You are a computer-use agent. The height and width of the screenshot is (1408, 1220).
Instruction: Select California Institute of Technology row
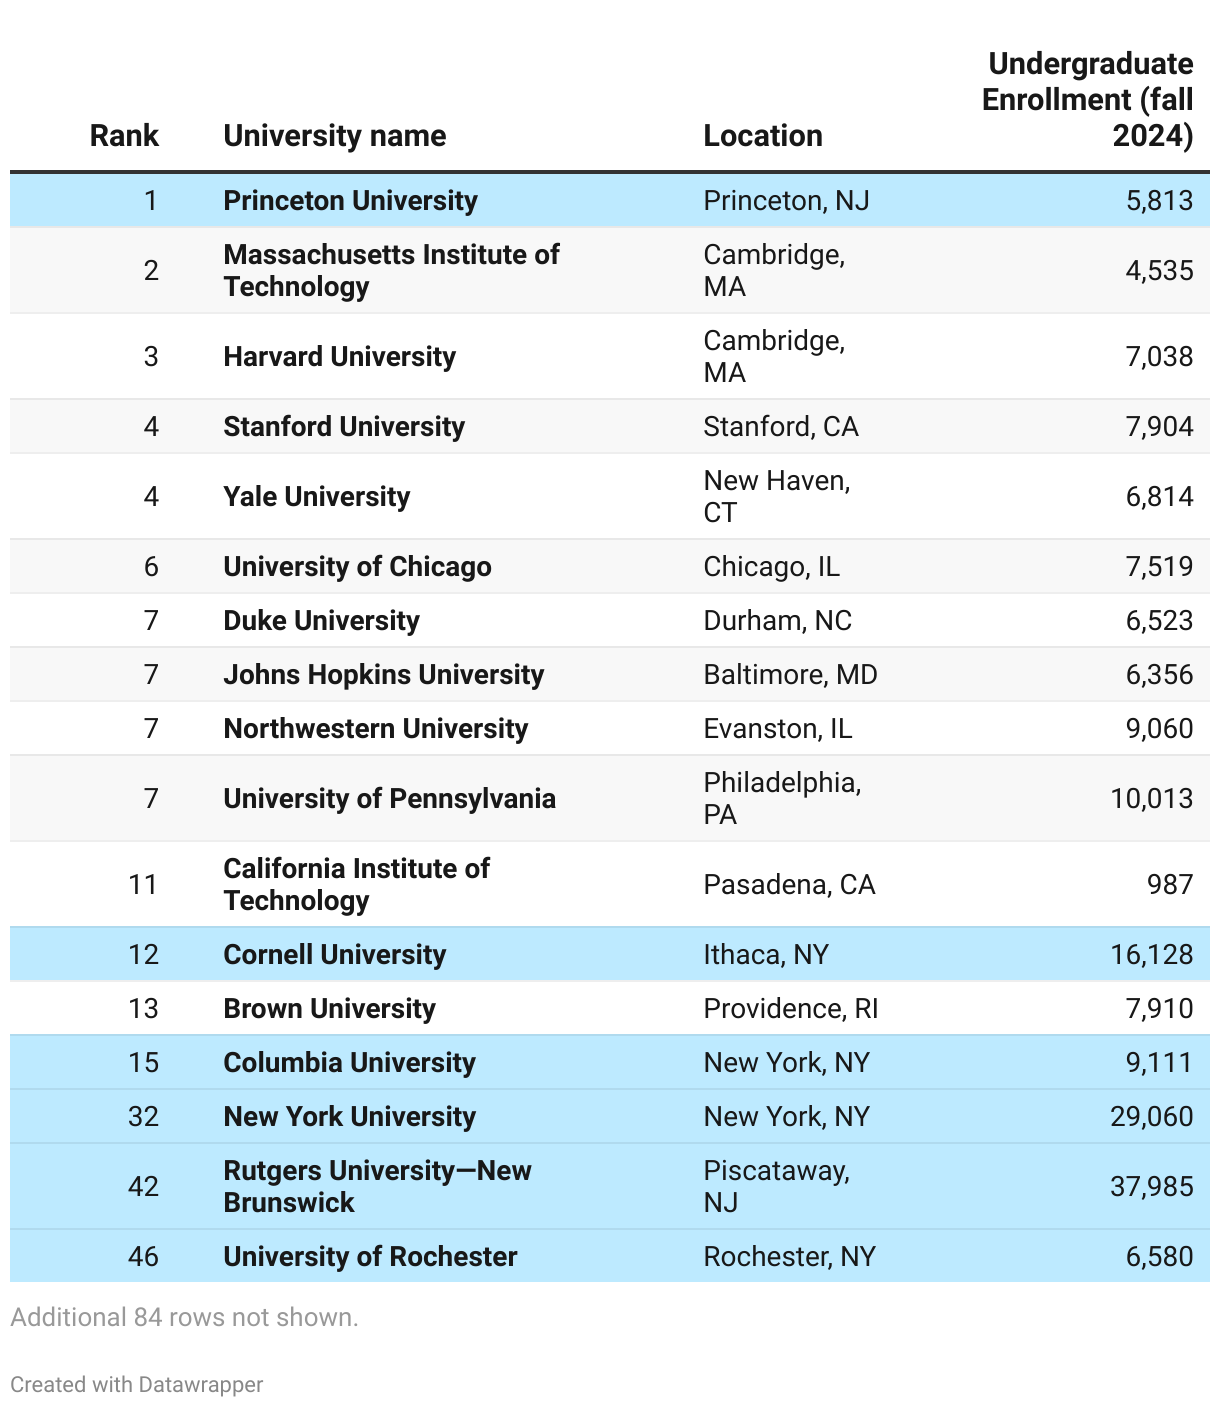pyautogui.click(x=610, y=884)
